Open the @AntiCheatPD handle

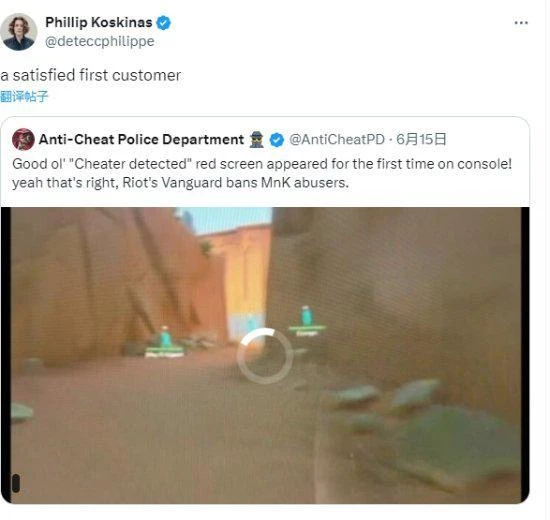point(337,140)
